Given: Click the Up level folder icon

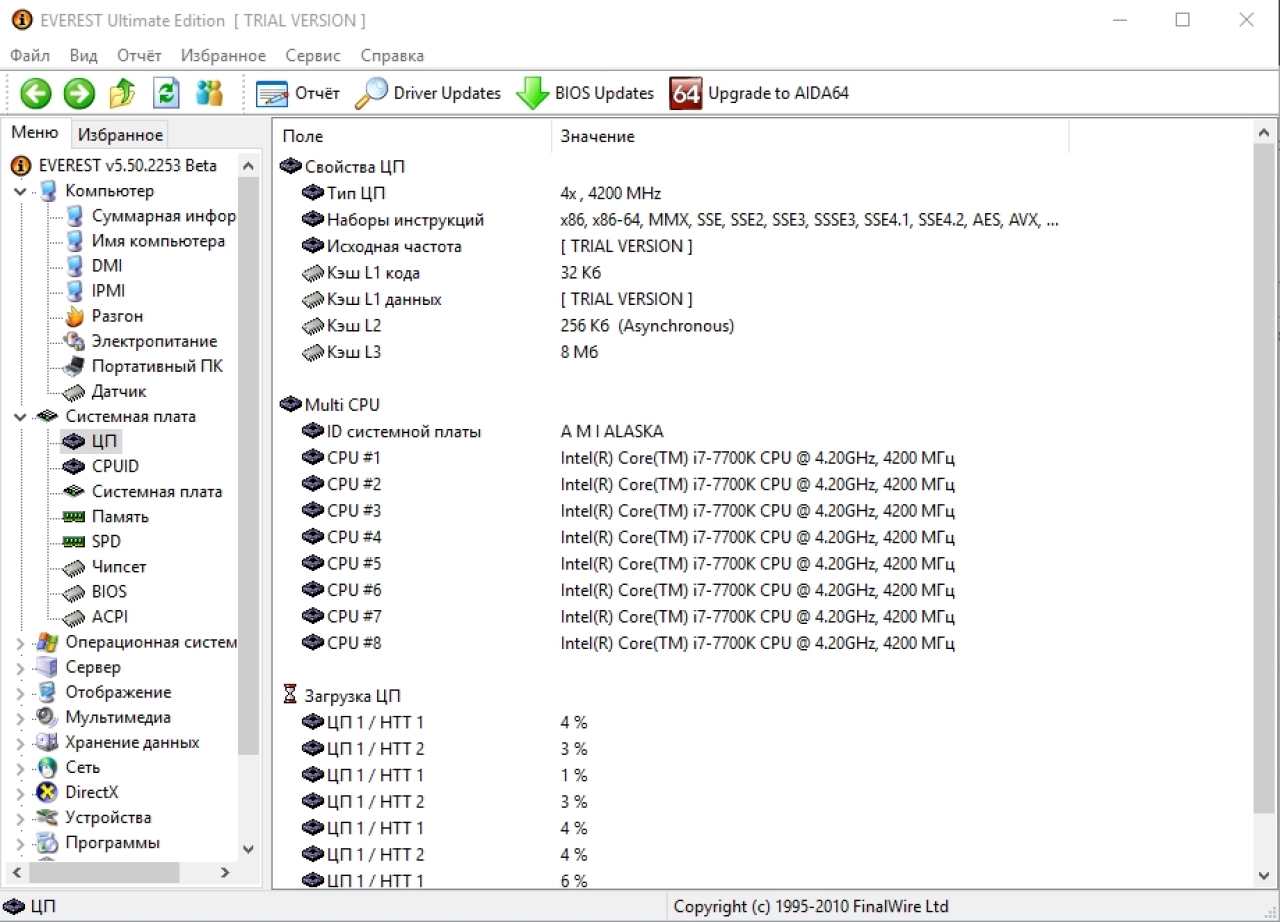Looking at the screenshot, I should tap(122, 93).
